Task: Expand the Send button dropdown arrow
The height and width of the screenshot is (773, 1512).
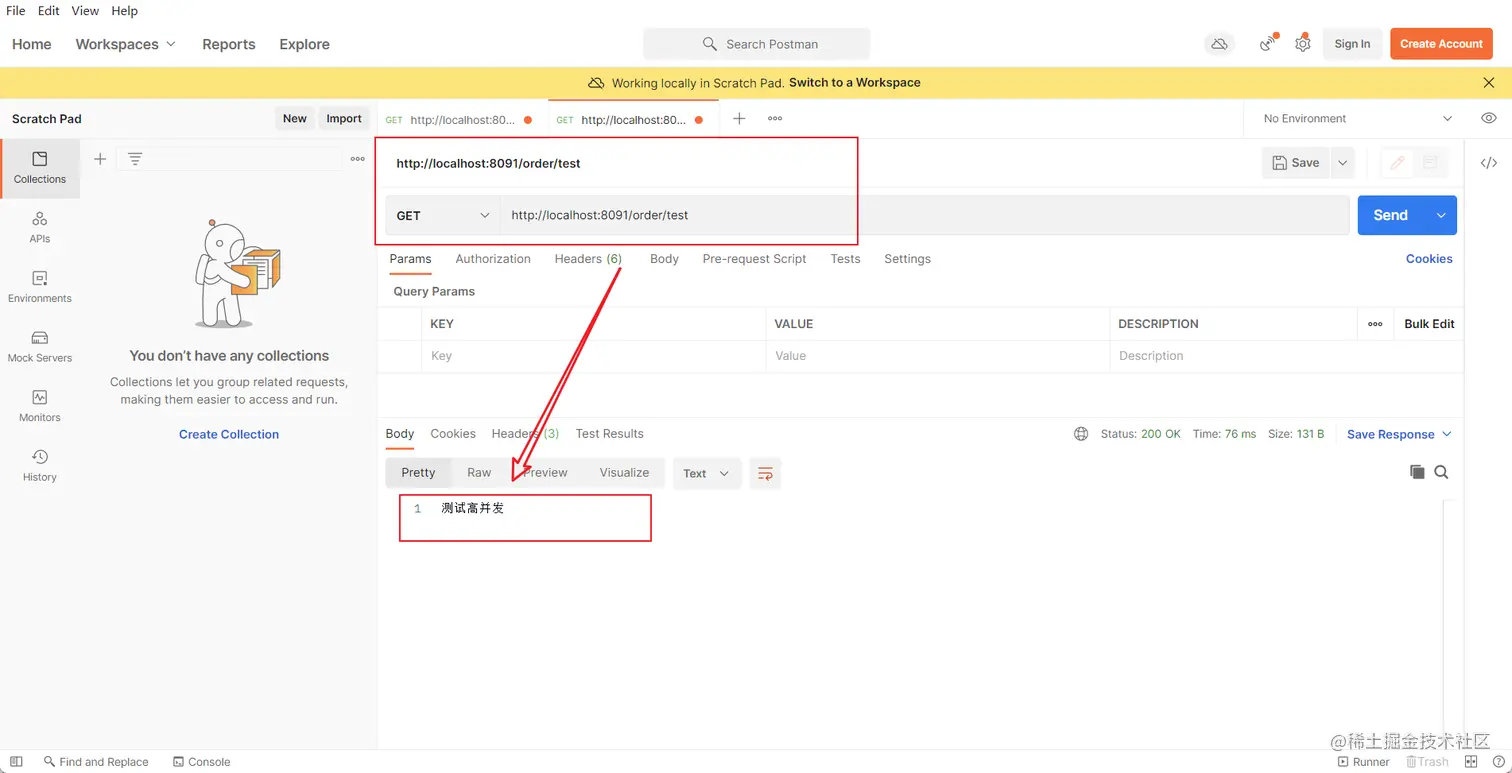Action: (x=1441, y=215)
